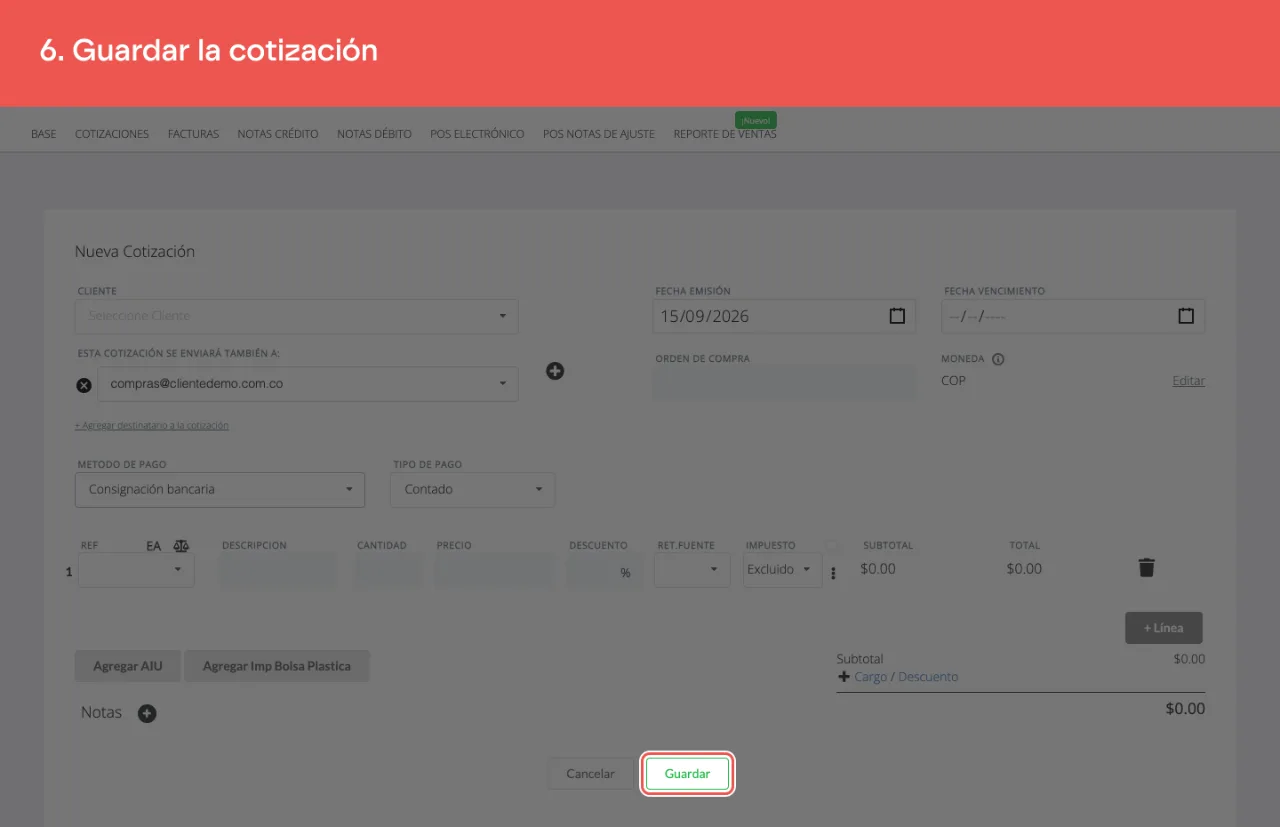
Task: Open the FACTURAS tab
Action: [x=193, y=134]
